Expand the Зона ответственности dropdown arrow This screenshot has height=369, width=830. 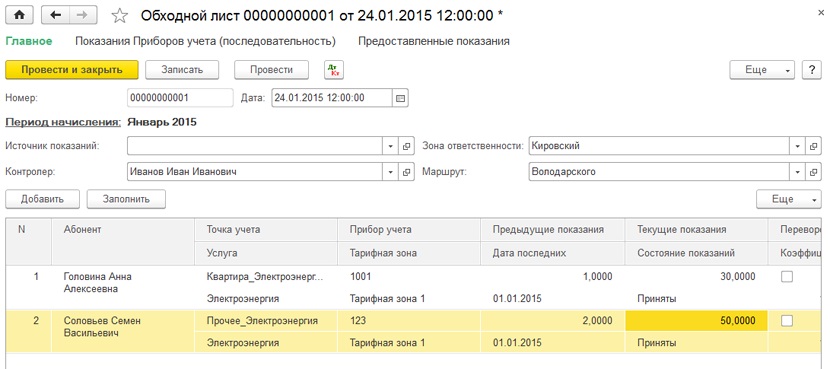coord(797,146)
